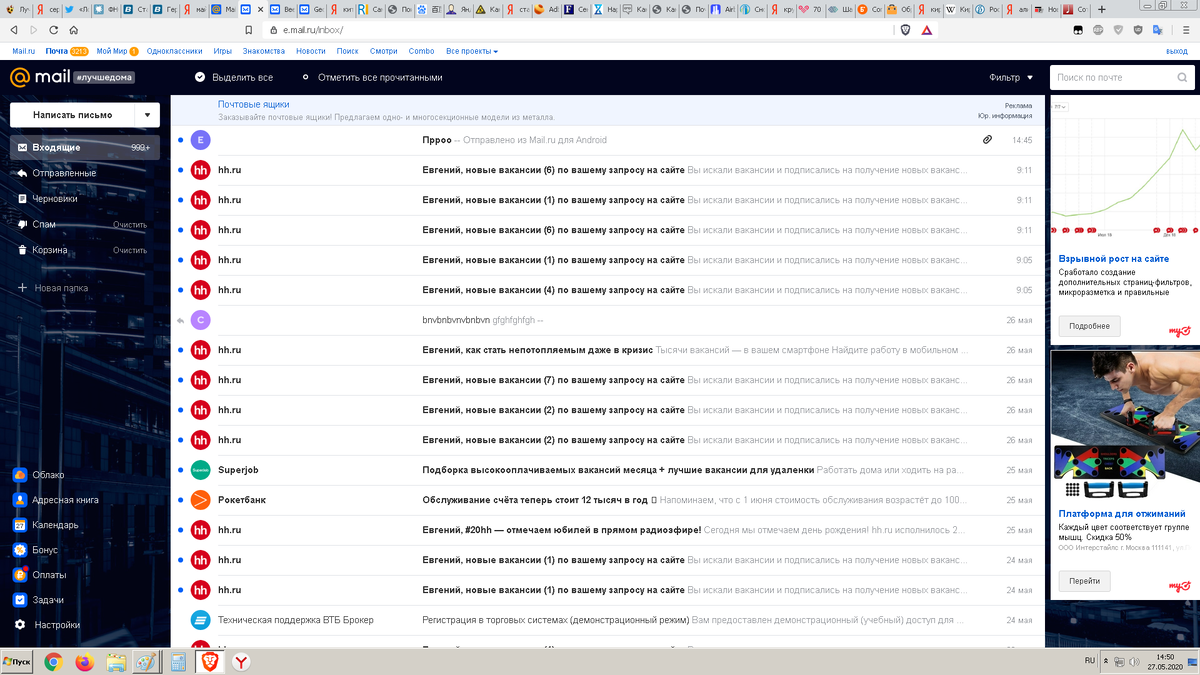Create a folder with Новая папка
This screenshot has height=675, width=1200.
(x=53, y=288)
